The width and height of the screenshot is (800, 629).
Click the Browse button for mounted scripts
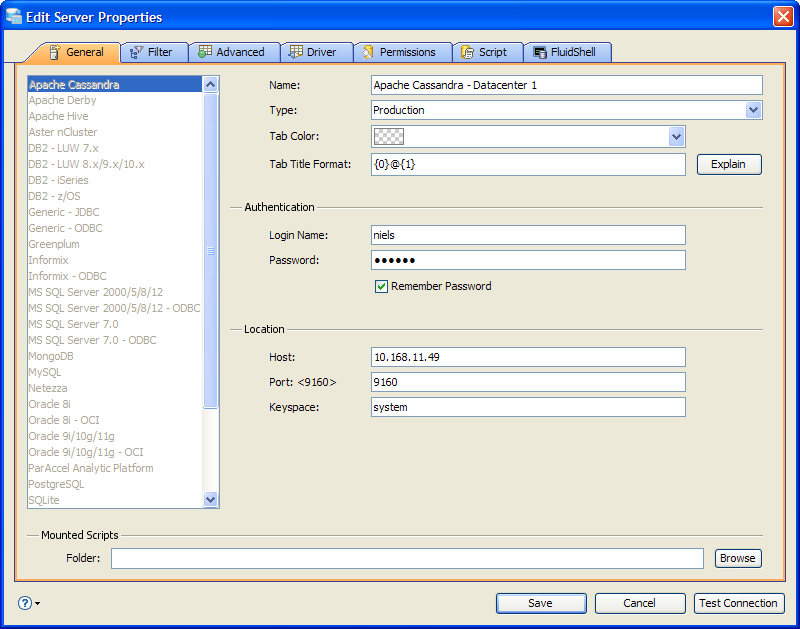(x=738, y=558)
